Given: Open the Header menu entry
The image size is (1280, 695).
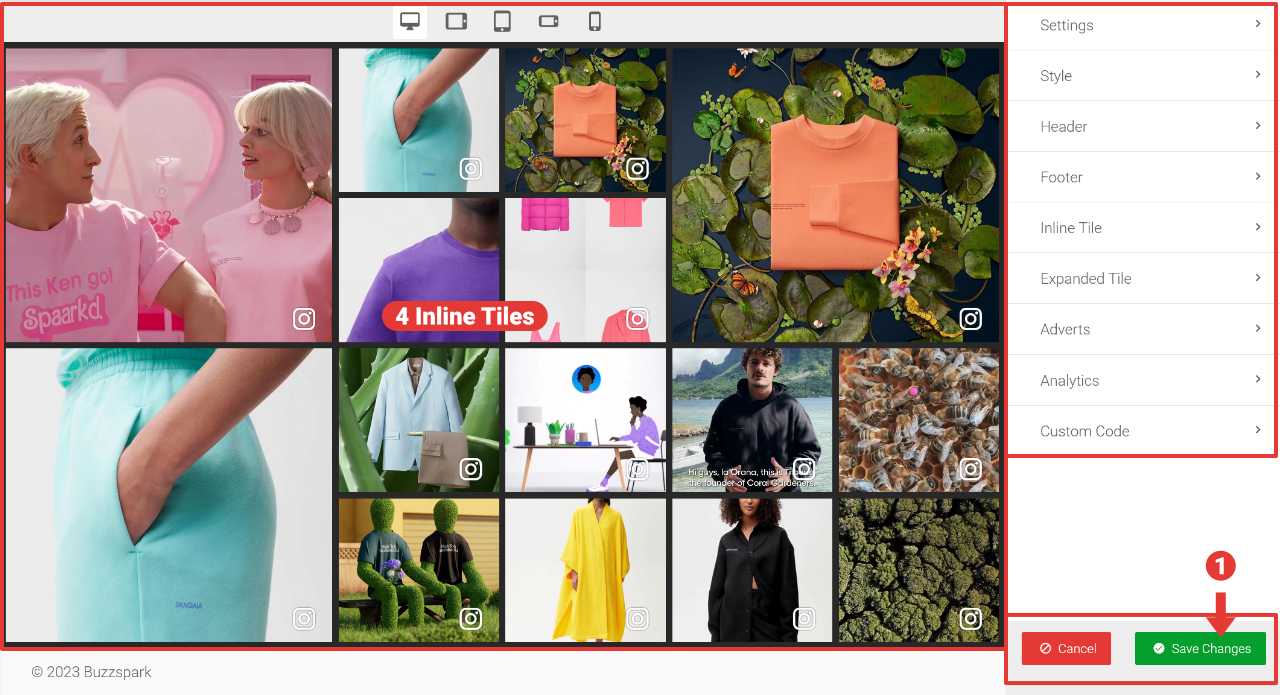Looking at the screenshot, I should tap(1140, 126).
